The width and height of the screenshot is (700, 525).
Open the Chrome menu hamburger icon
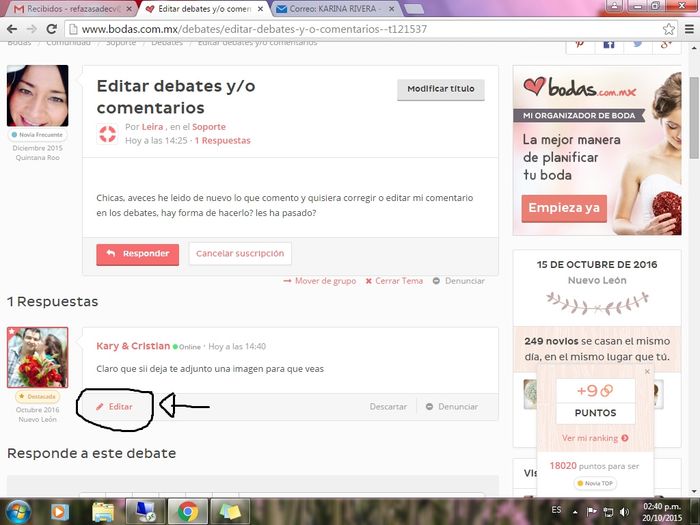(689, 29)
